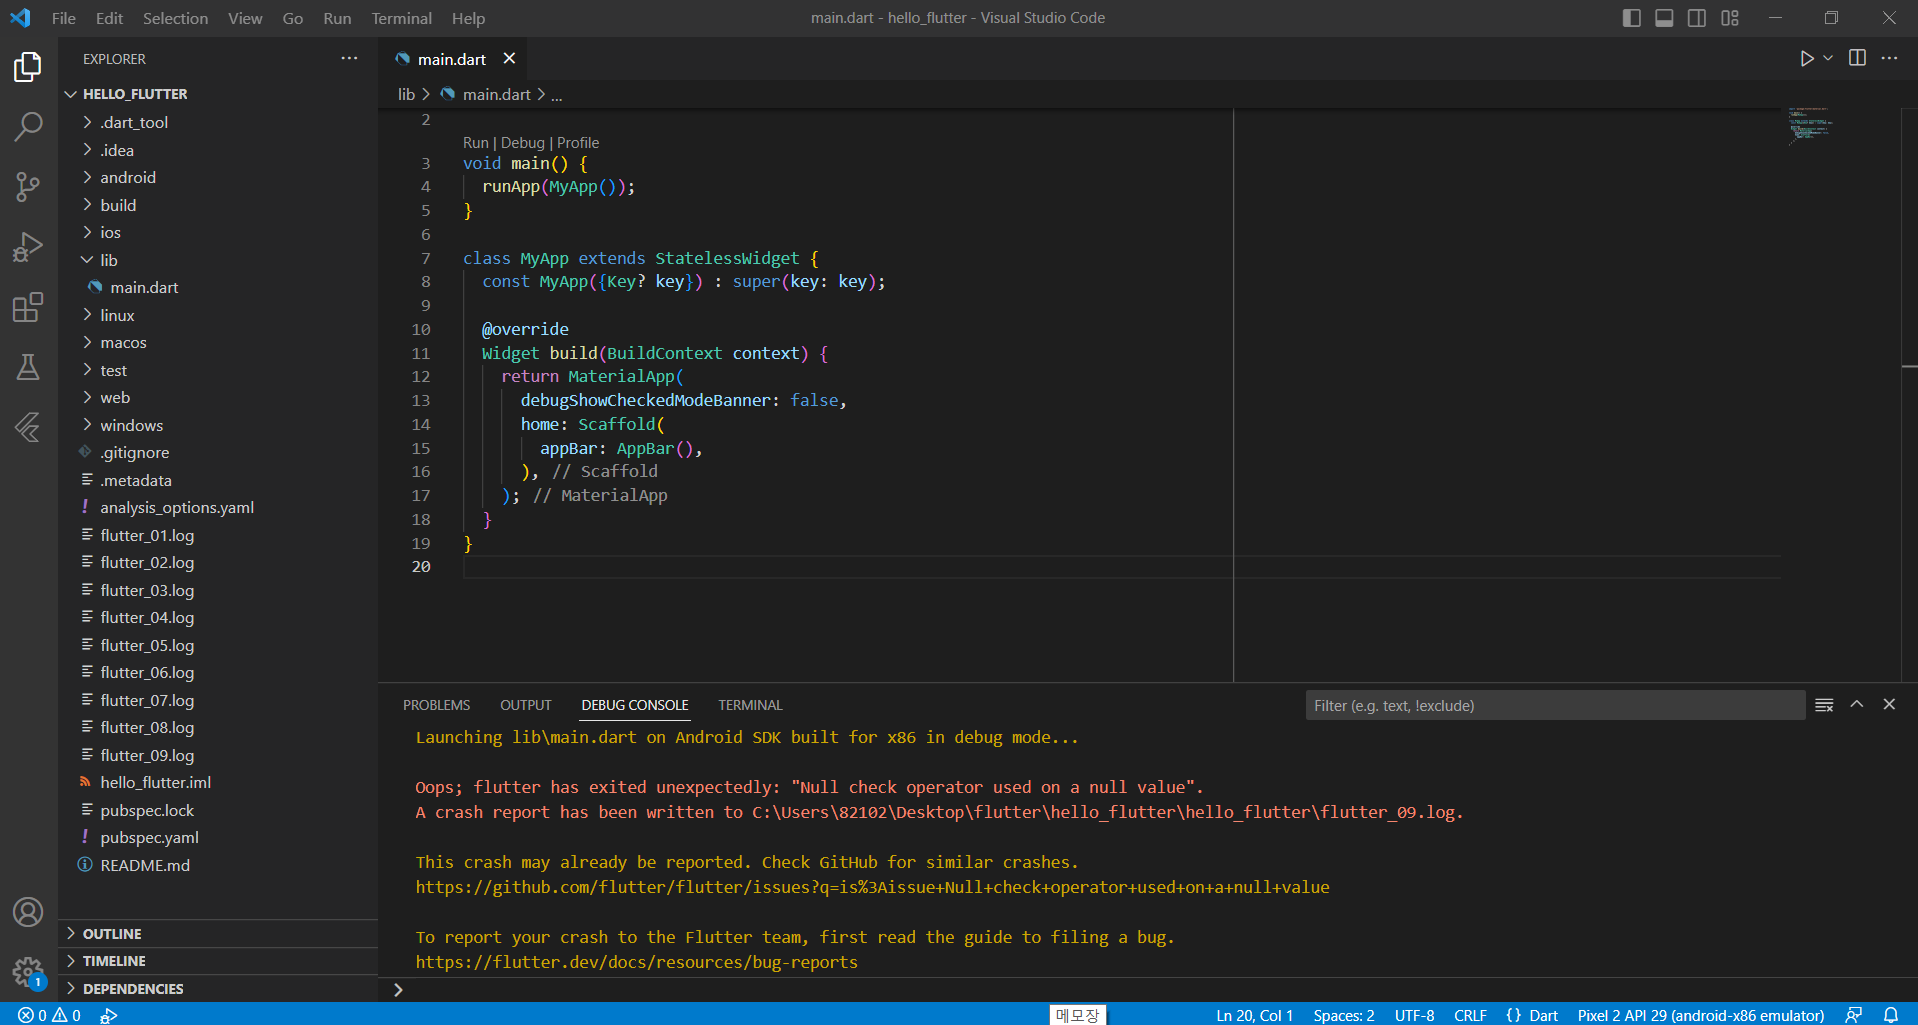1918x1025 pixels.
Task: Switch to the OUTPUT panel tab
Action: point(526,705)
